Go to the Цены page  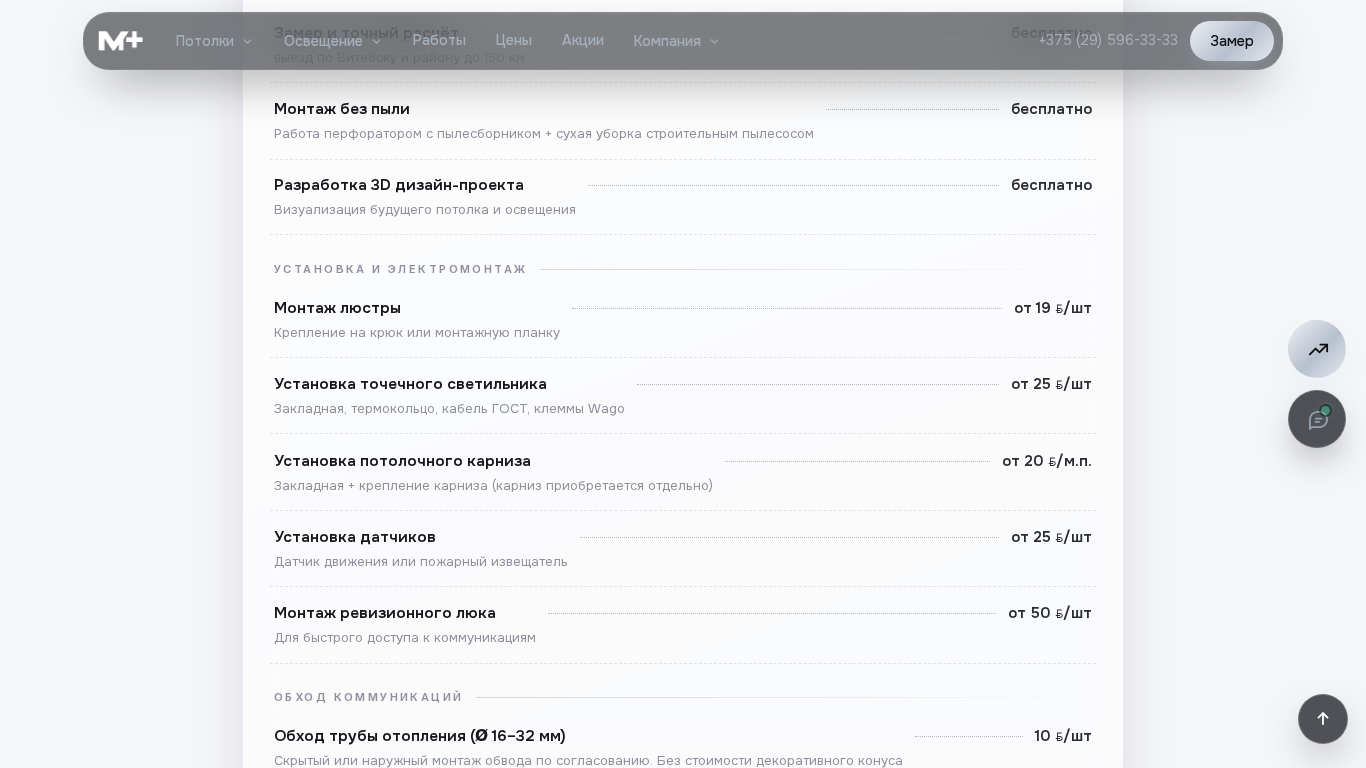point(514,40)
